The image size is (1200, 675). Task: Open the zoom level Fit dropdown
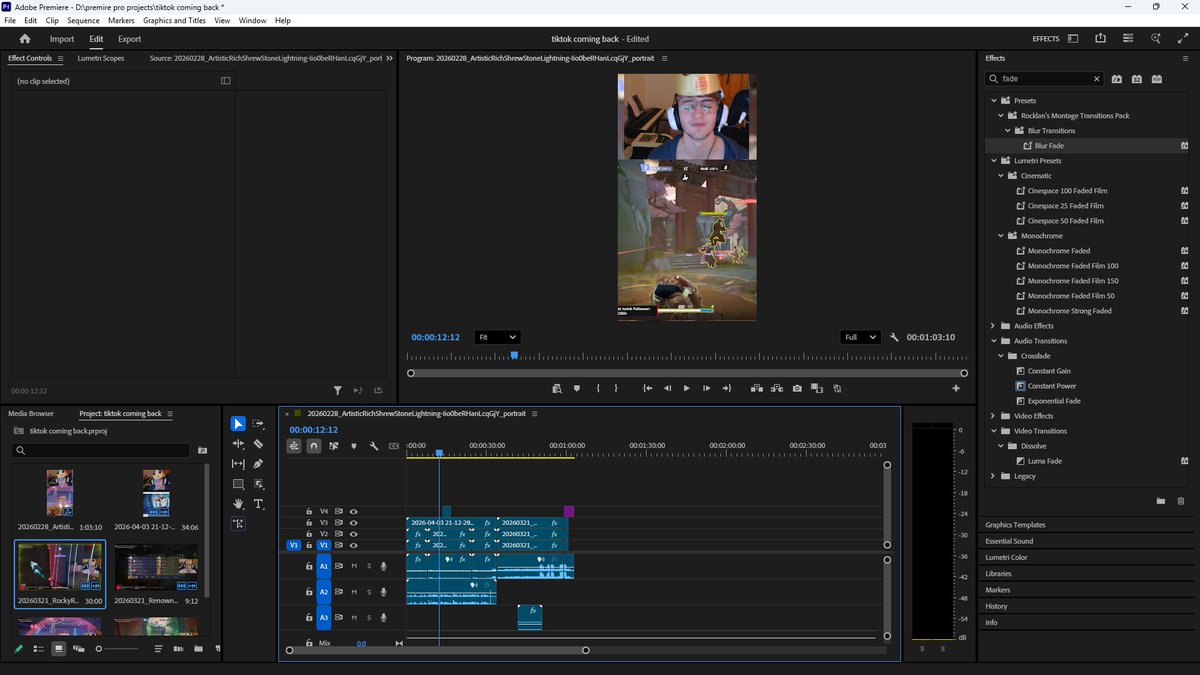(497, 337)
